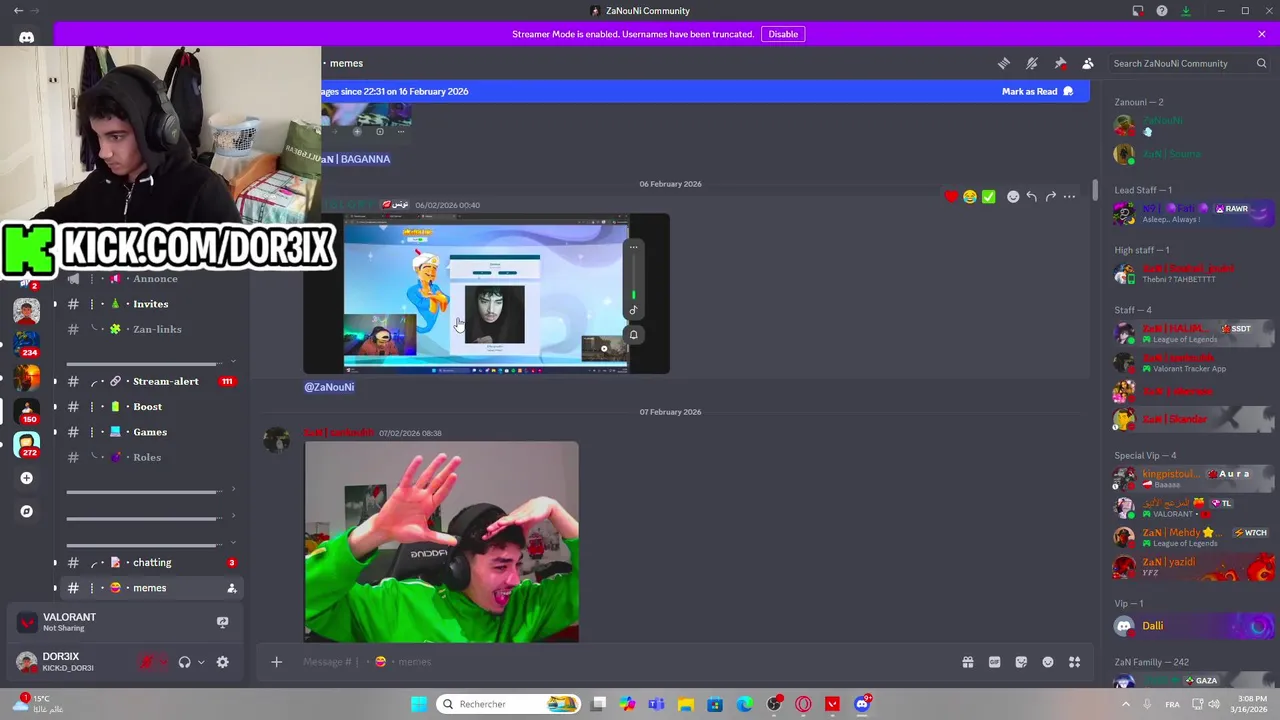This screenshot has width=1280, height=720.
Task: Open member ZaN | yazidi profile
Action: [x=1193, y=567]
